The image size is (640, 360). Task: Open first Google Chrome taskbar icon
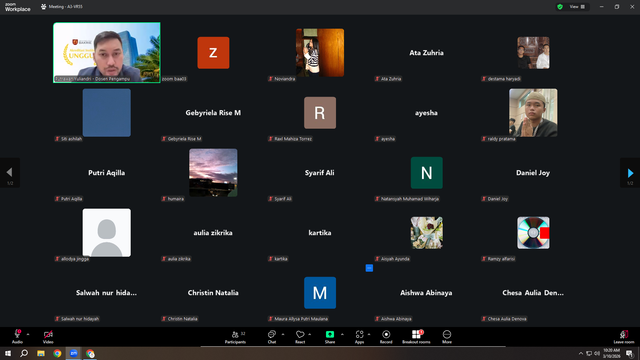tap(57, 353)
